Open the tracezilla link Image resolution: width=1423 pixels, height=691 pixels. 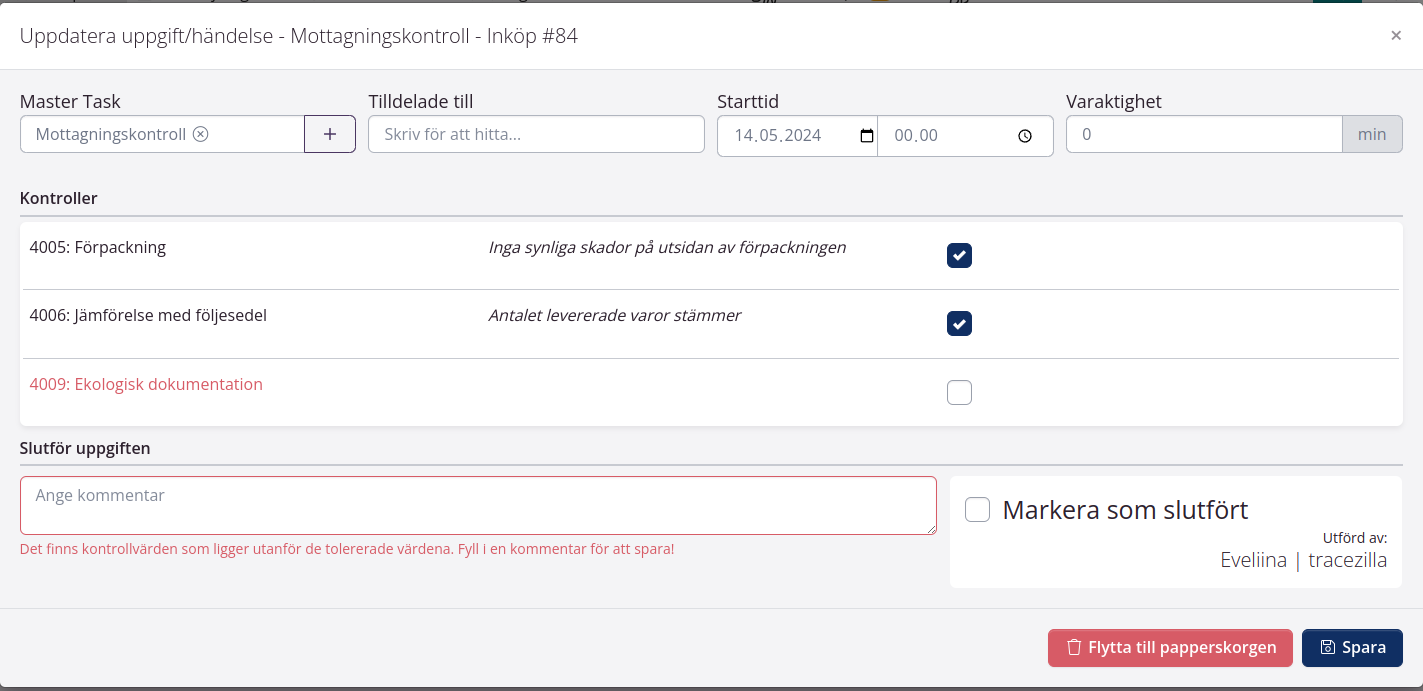click(1348, 560)
